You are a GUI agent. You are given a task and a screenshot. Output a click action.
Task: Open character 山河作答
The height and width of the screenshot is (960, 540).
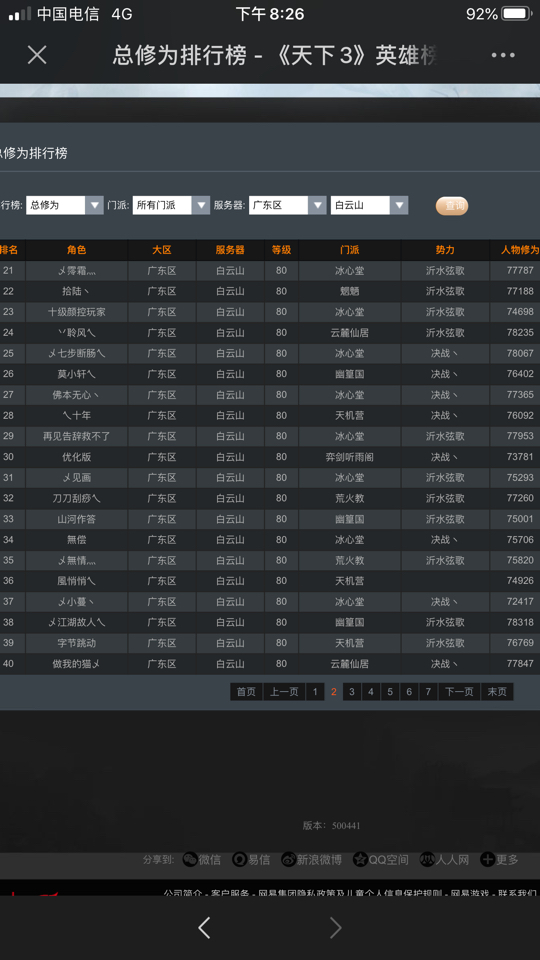(77, 519)
